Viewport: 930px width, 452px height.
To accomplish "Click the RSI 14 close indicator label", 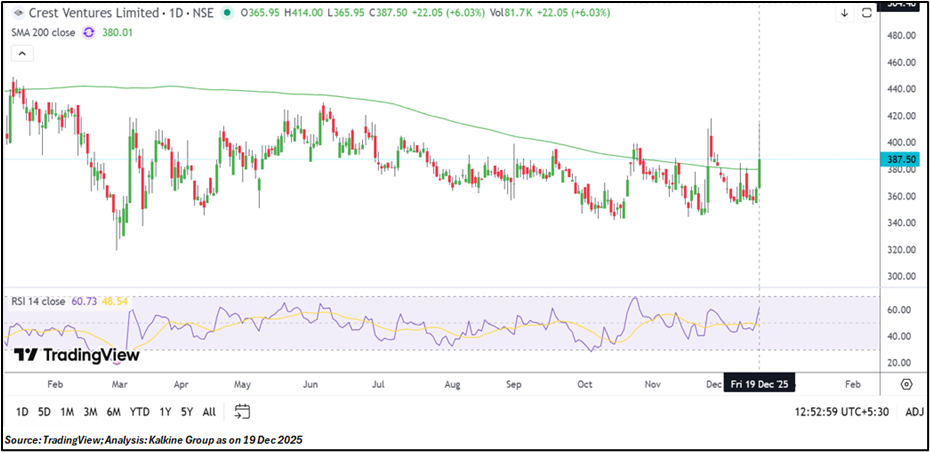I will click(x=38, y=300).
